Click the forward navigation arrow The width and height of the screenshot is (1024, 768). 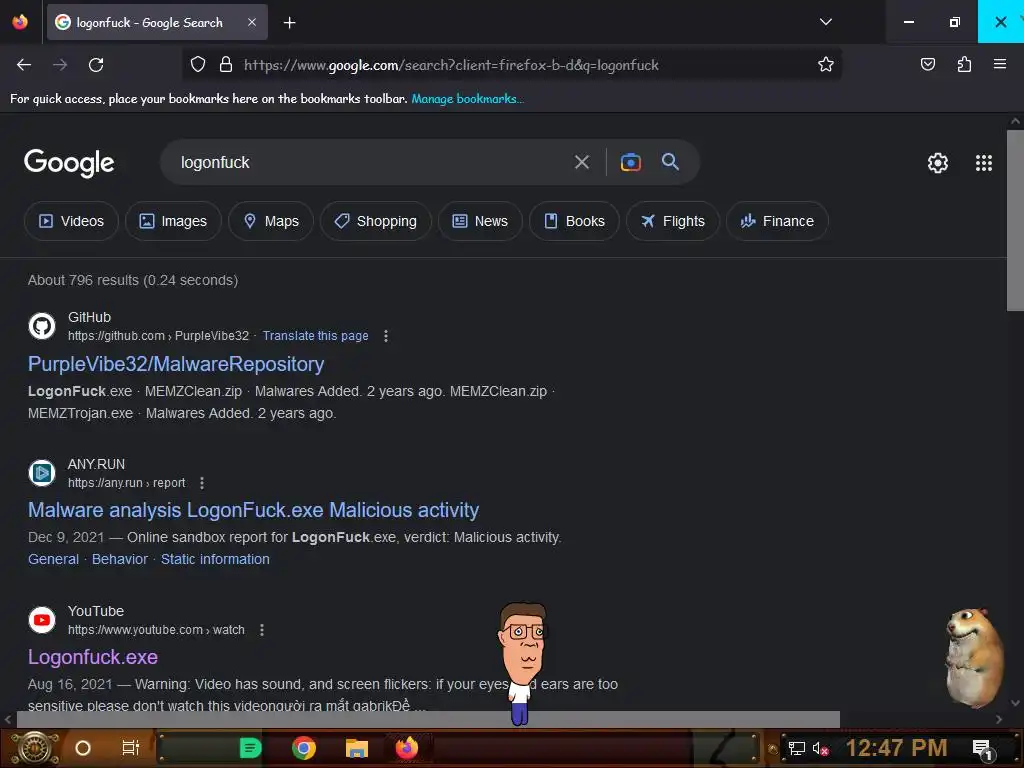pos(60,65)
